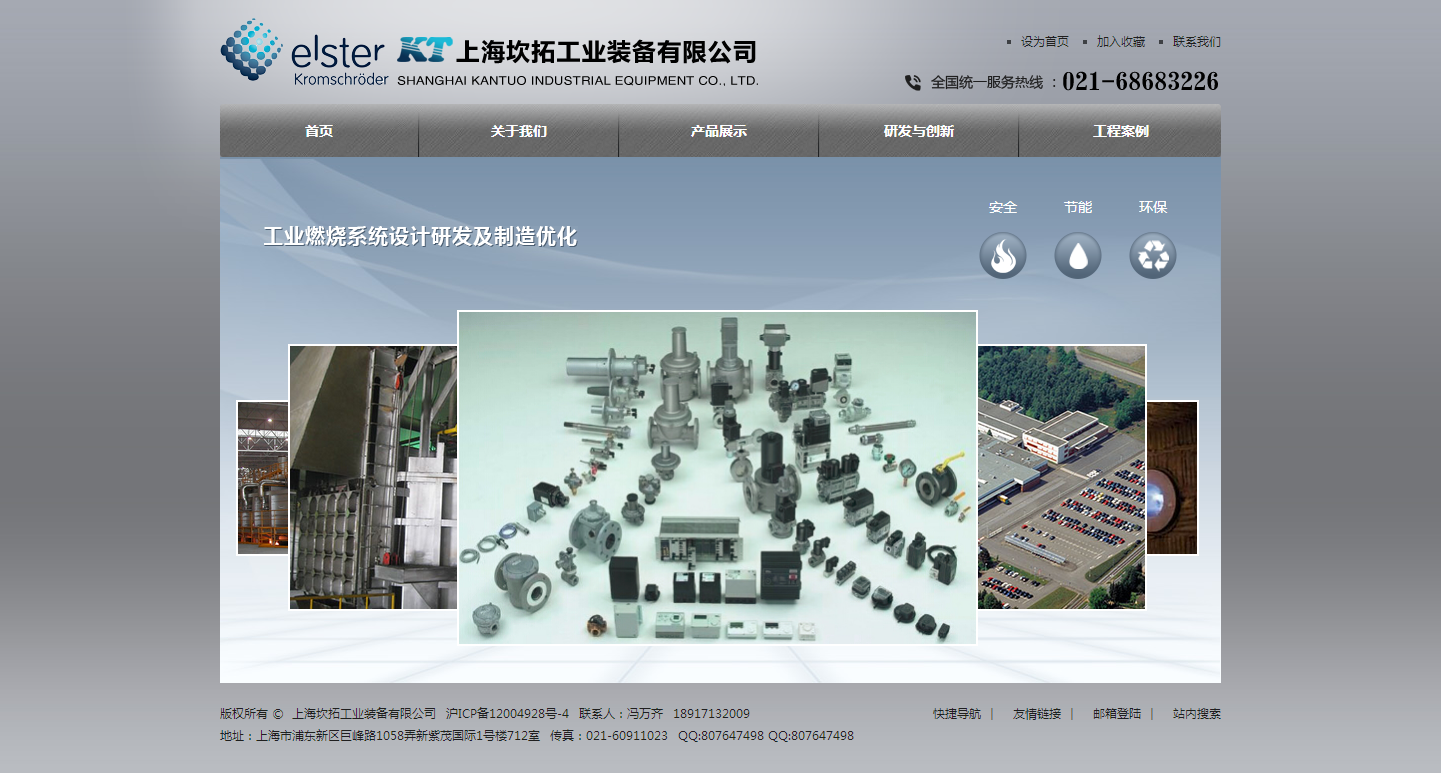Click the 上海坎拓工业装备有限公司 header title

[607, 51]
